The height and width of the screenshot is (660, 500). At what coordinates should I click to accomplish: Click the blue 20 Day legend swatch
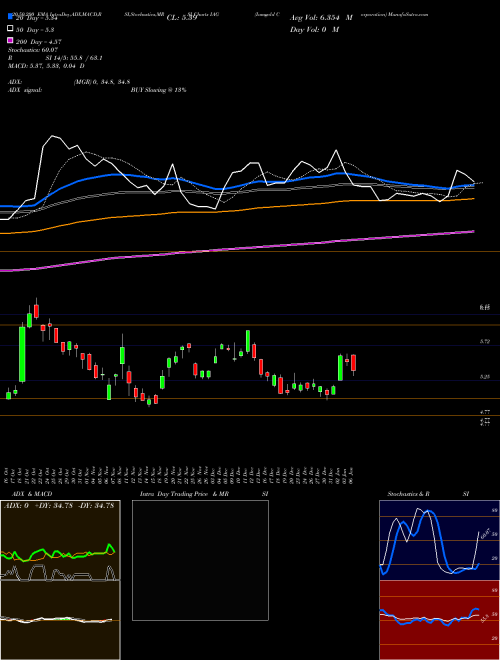[x=11, y=17]
